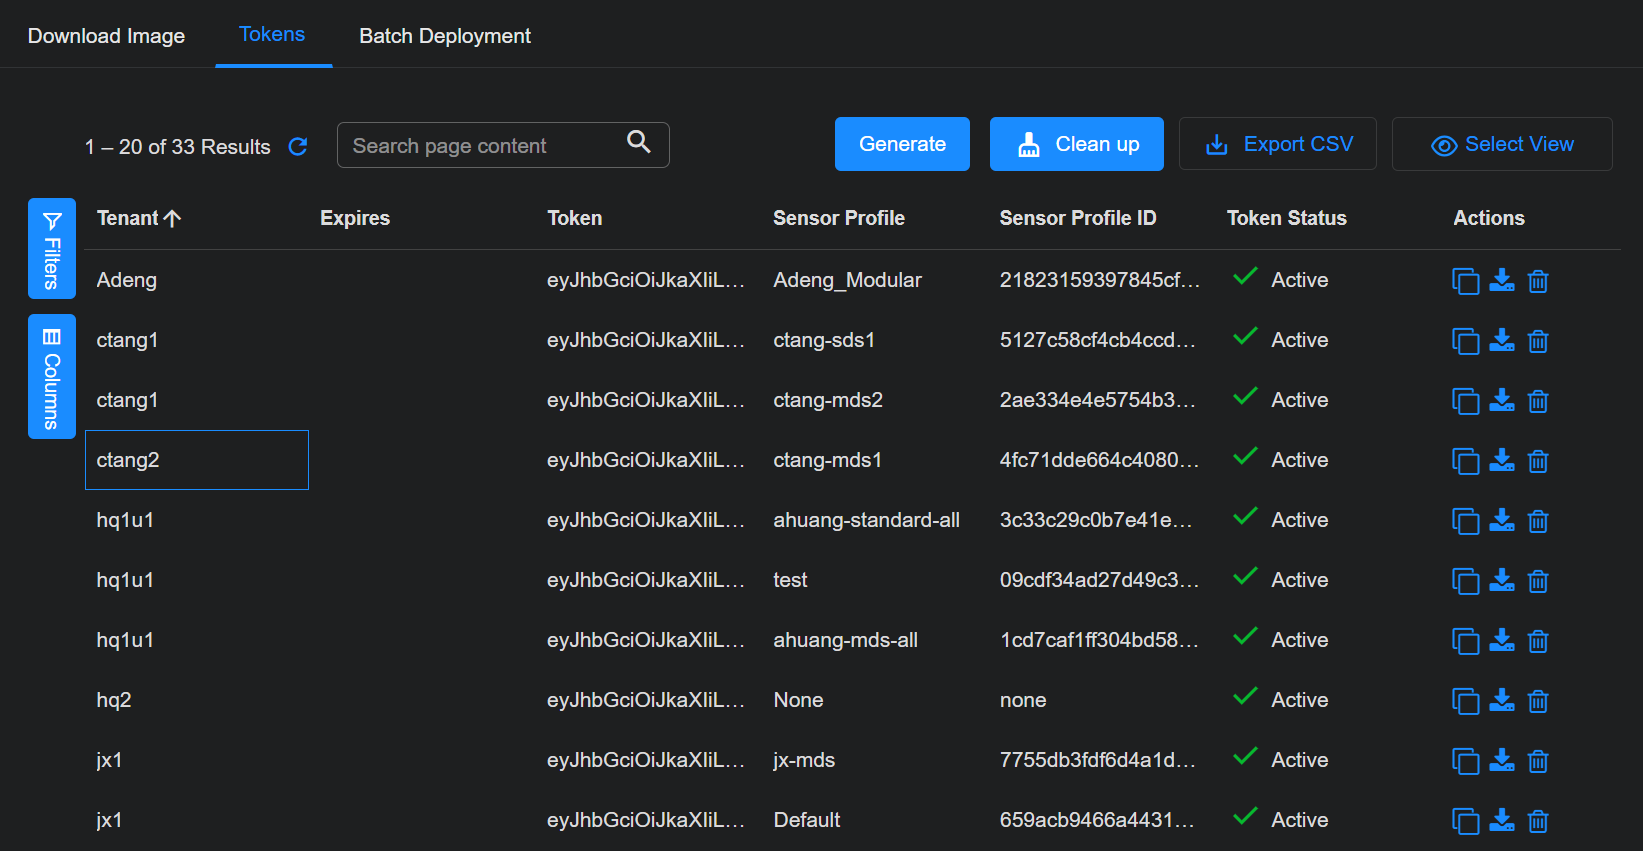Delete the test profile token
This screenshot has width=1643, height=851.
coord(1538,581)
